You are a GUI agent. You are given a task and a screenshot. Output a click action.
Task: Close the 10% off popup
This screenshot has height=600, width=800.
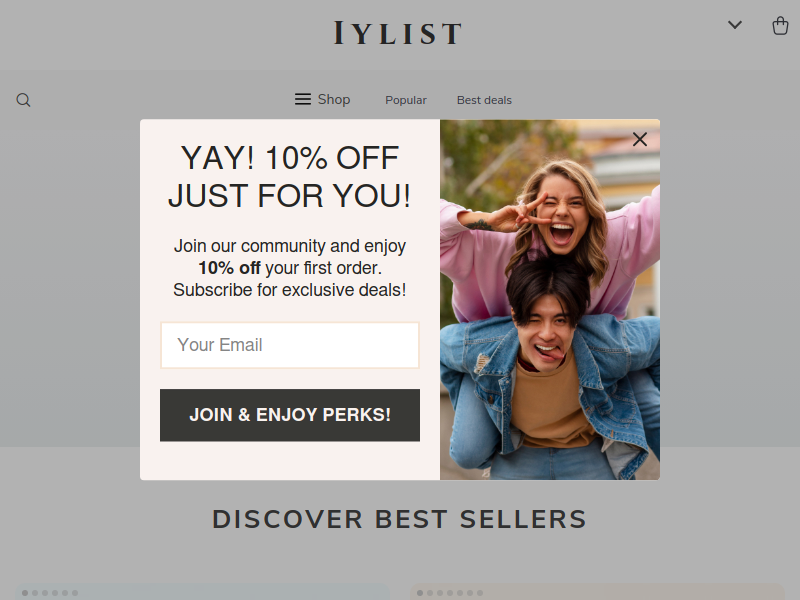tap(640, 139)
